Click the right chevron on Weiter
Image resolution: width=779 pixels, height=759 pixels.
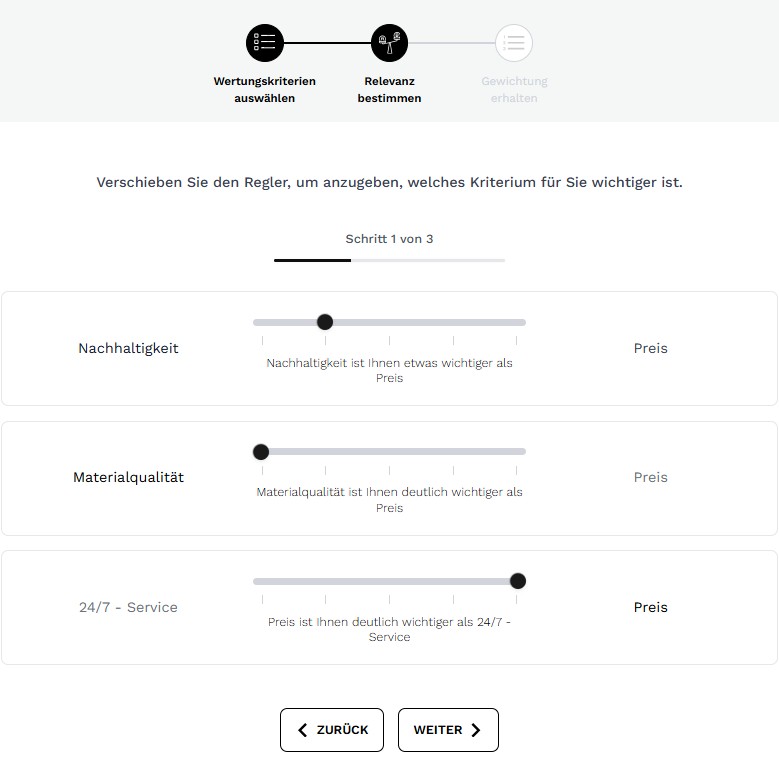476,730
